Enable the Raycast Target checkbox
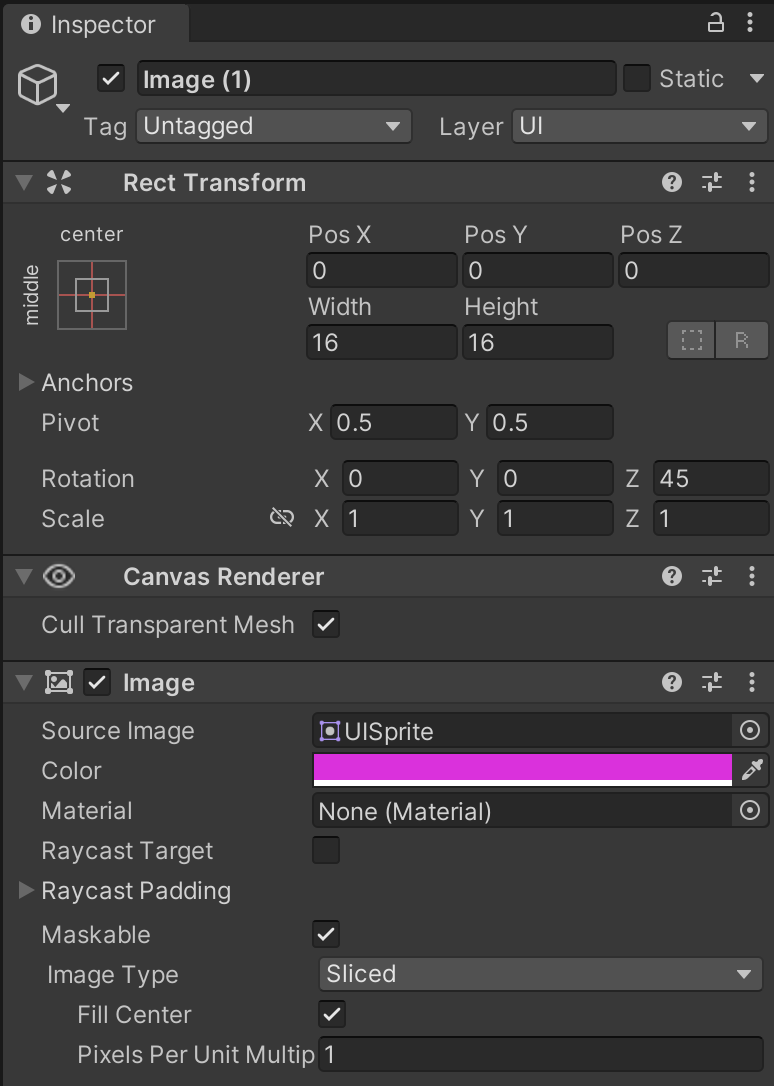Image resolution: width=774 pixels, height=1086 pixels. (x=326, y=851)
